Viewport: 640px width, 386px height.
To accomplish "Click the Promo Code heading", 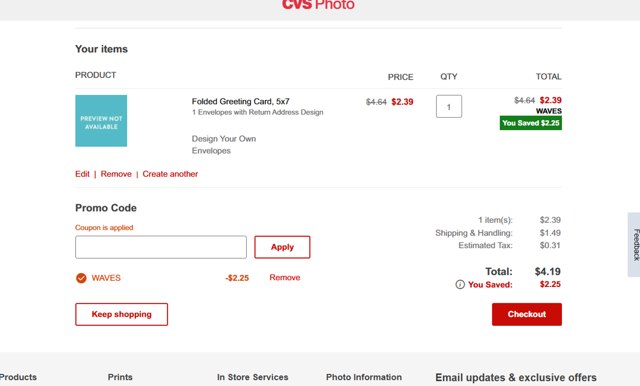I will (x=106, y=208).
